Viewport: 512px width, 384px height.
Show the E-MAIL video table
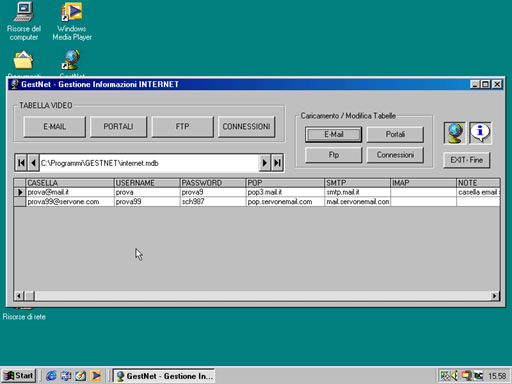tap(55, 127)
